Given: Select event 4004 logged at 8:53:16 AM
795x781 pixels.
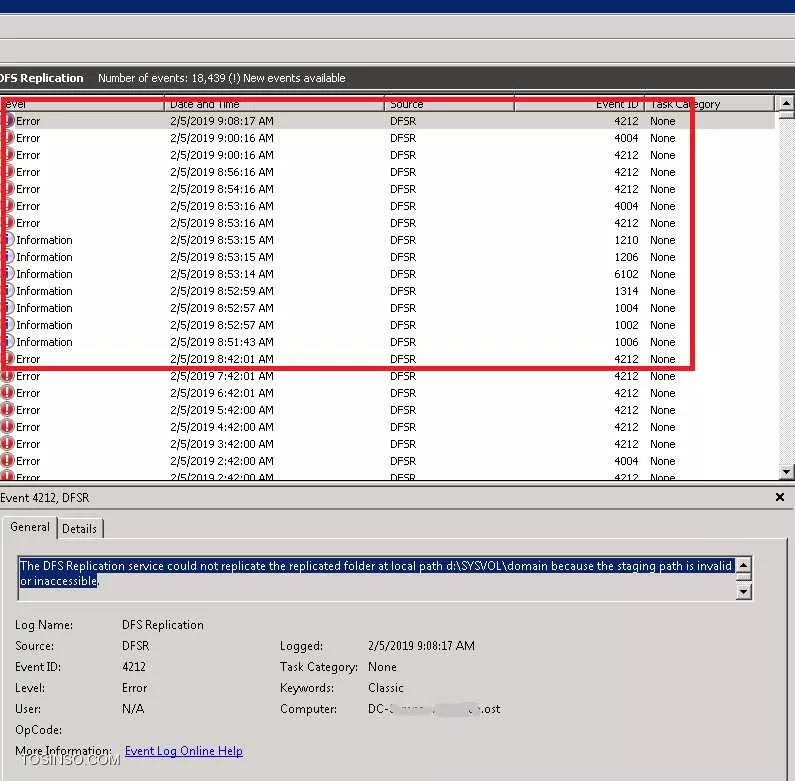Looking at the screenshot, I should (387, 206).
